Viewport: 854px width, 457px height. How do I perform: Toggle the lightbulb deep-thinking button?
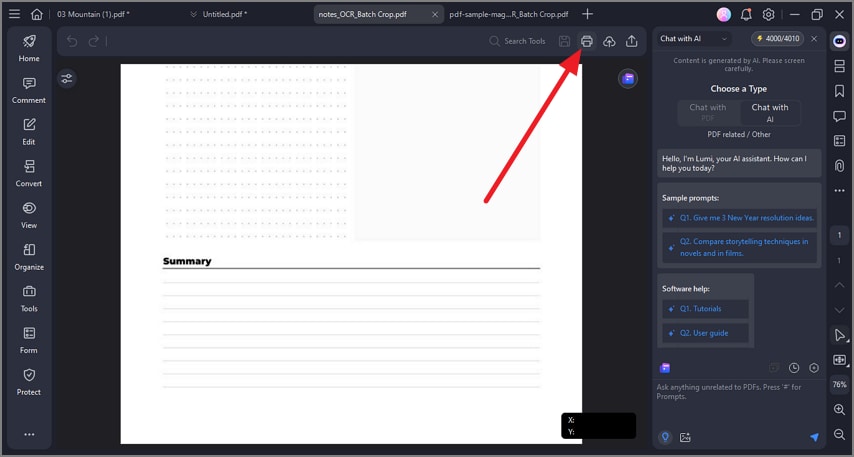point(665,437)
